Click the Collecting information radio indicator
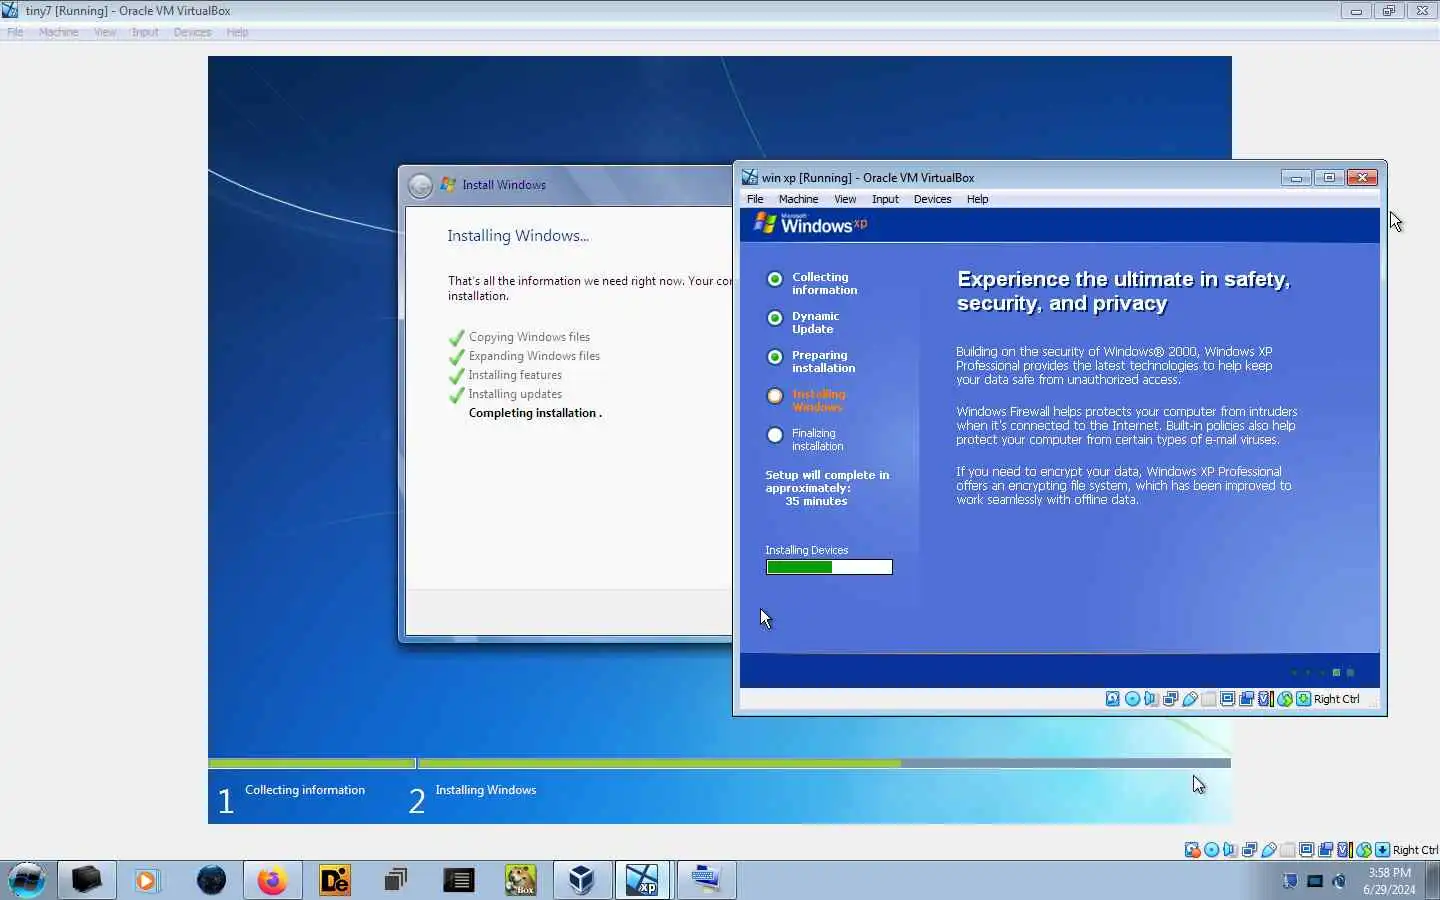The image size is (1440, 900). pos(774,279)
